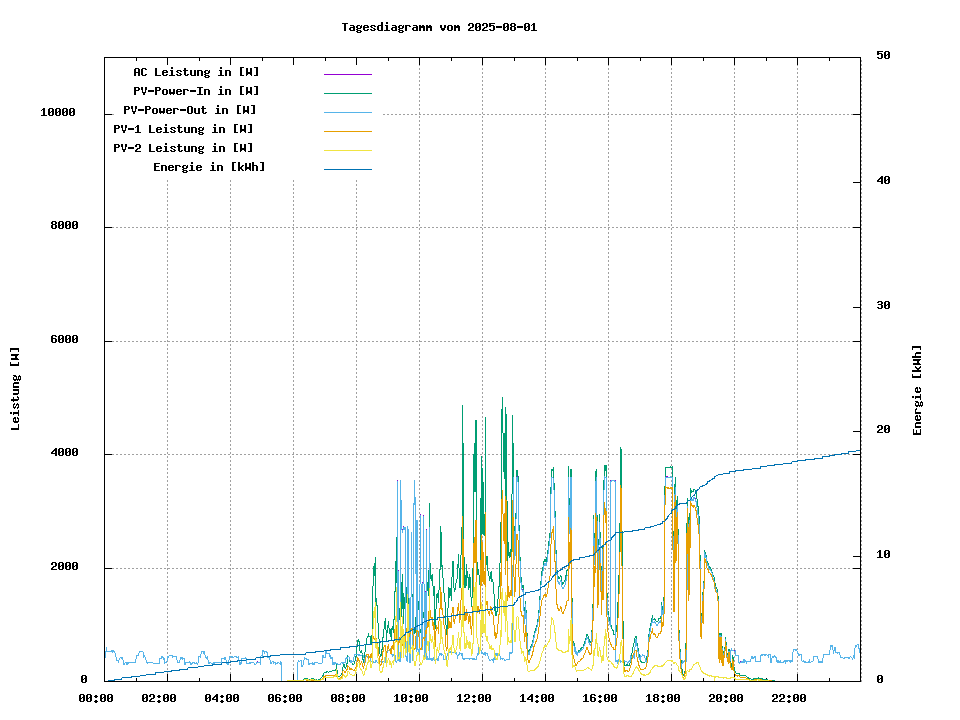Click the yellow PV-2 Leistung legend line sample
Viewport: 960px width, 720px height.
click(x=347, y=150)
